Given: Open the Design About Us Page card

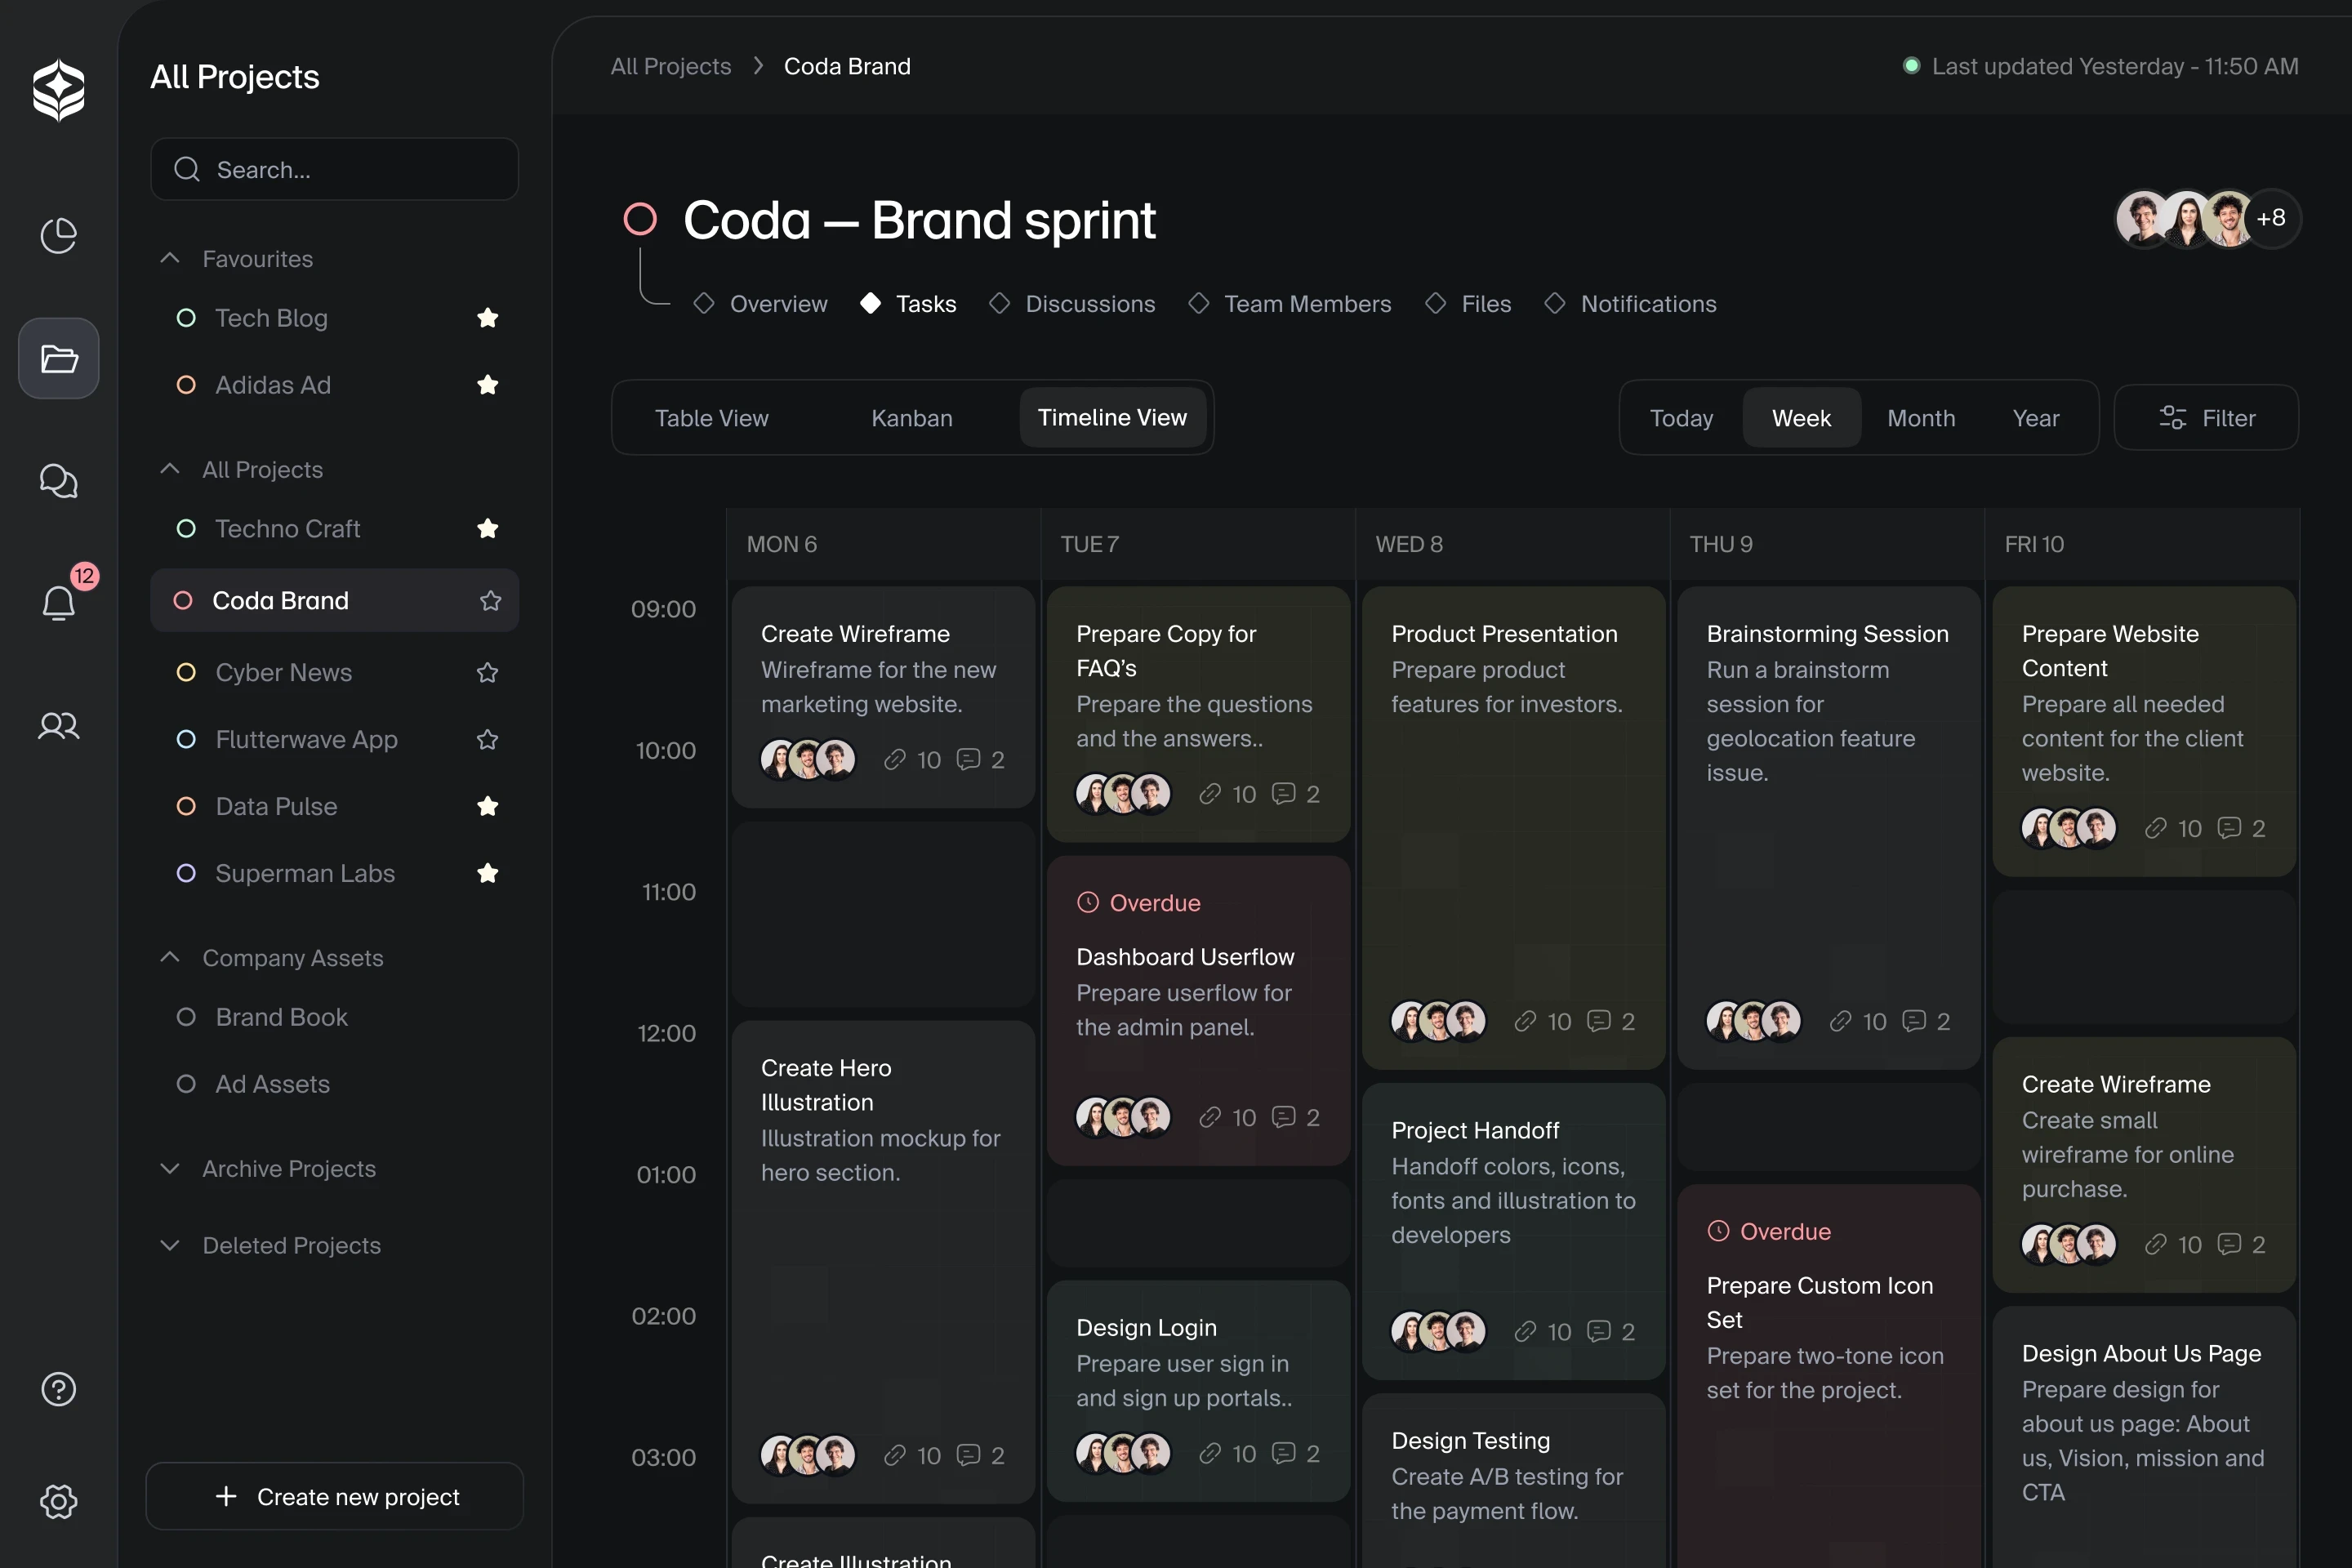Looking at the screenshot, I should 2144,1437.
